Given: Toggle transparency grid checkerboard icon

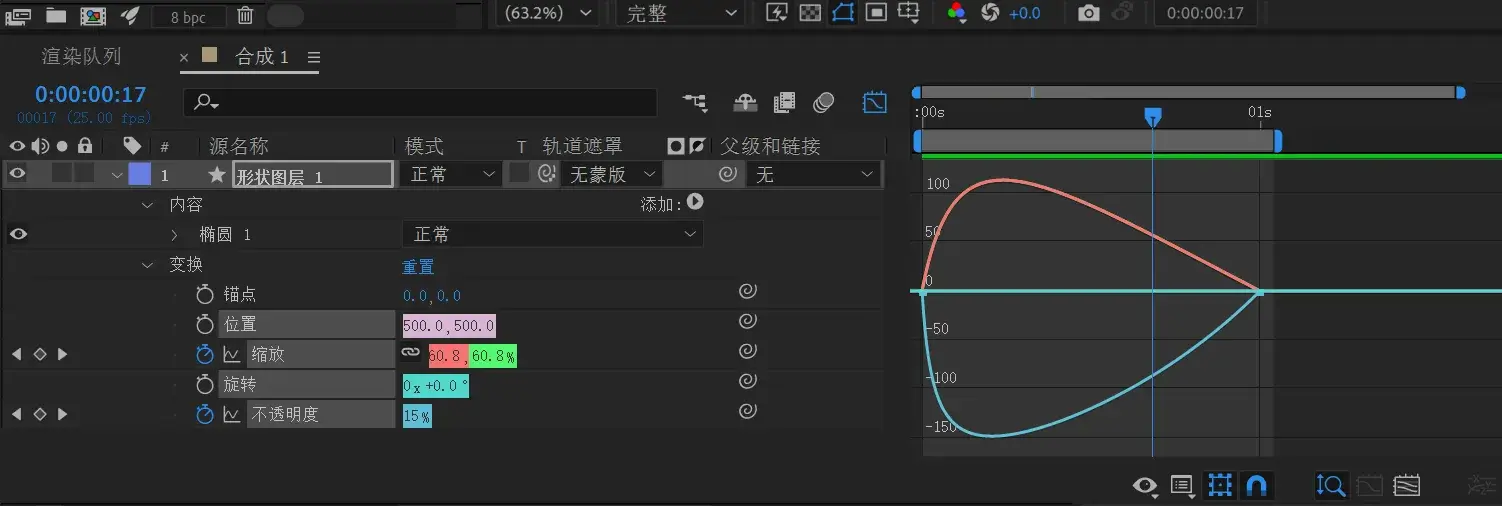Looking at the screenshot, I should pos(811,13).
